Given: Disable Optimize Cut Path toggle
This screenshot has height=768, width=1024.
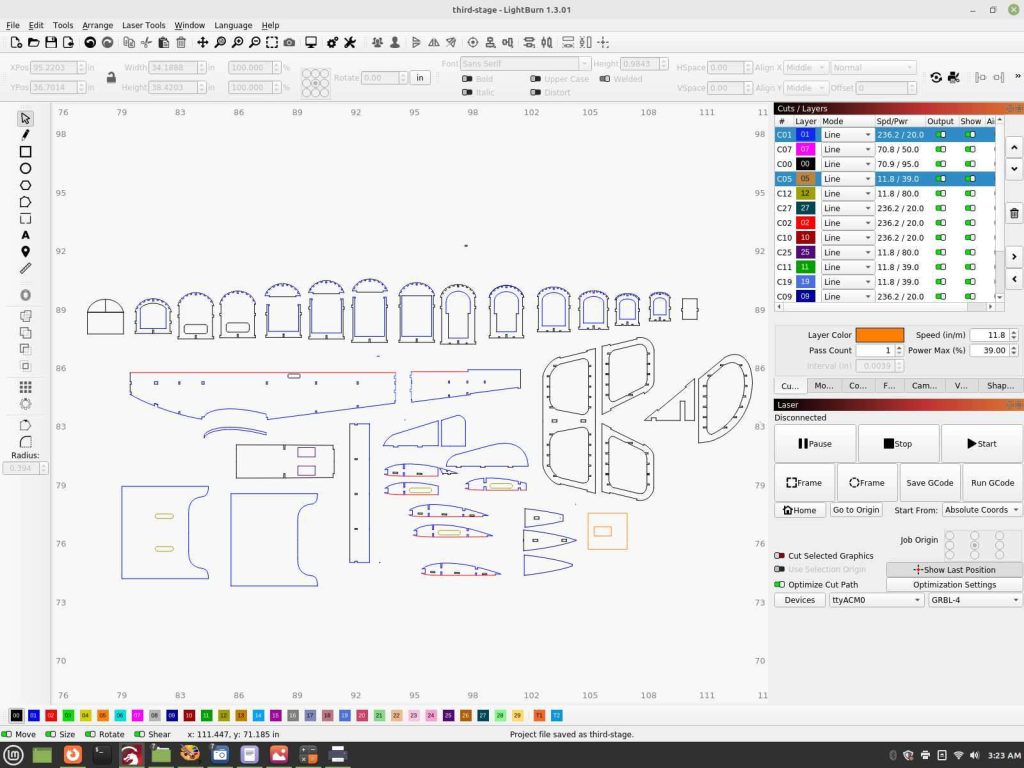Looking at the screenshot, I should [x=780, y=584].
